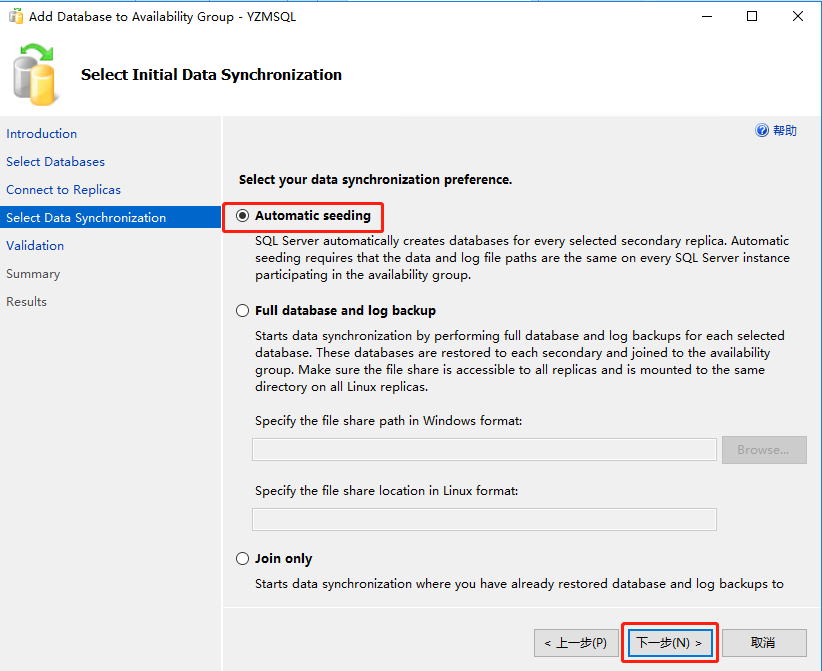Click the Select Initial Data Synchronization heading
Viewport: 822px width, 671px height.
coord(211,75)
